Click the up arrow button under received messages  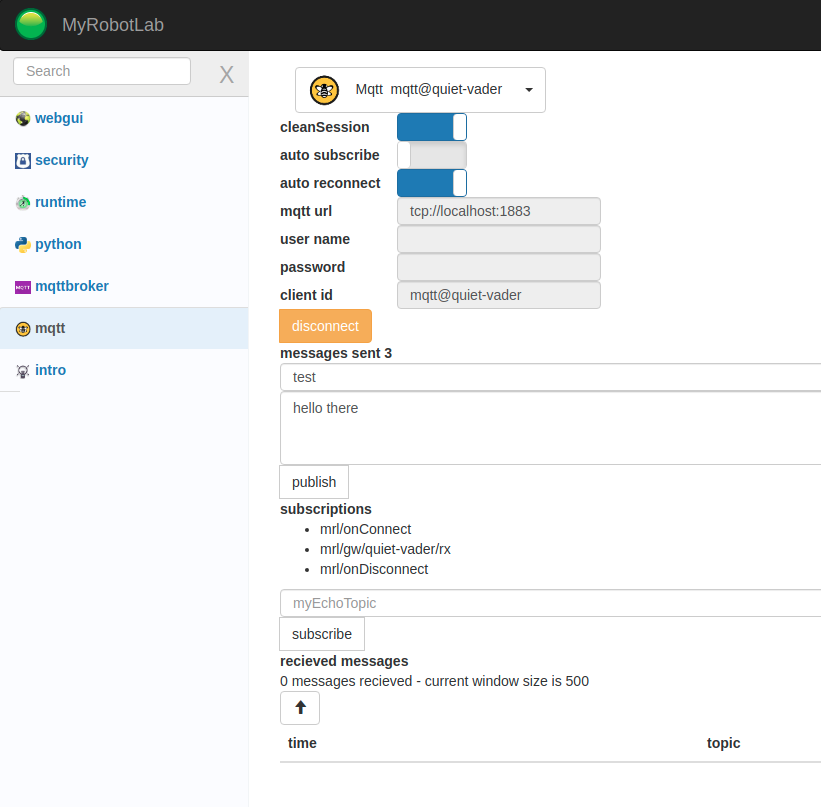[x=300, y=707]
